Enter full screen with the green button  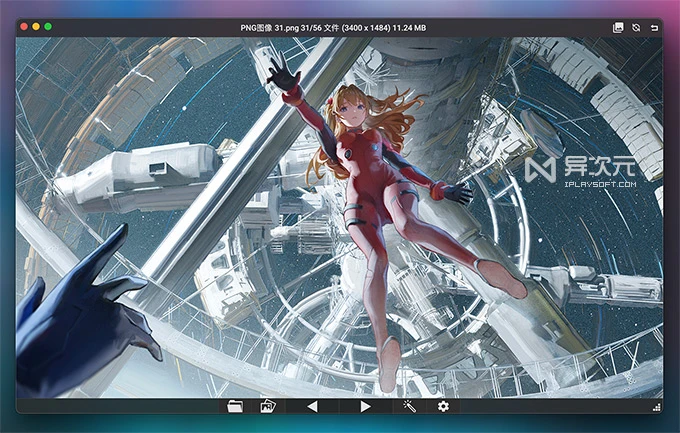coord(48,27)
